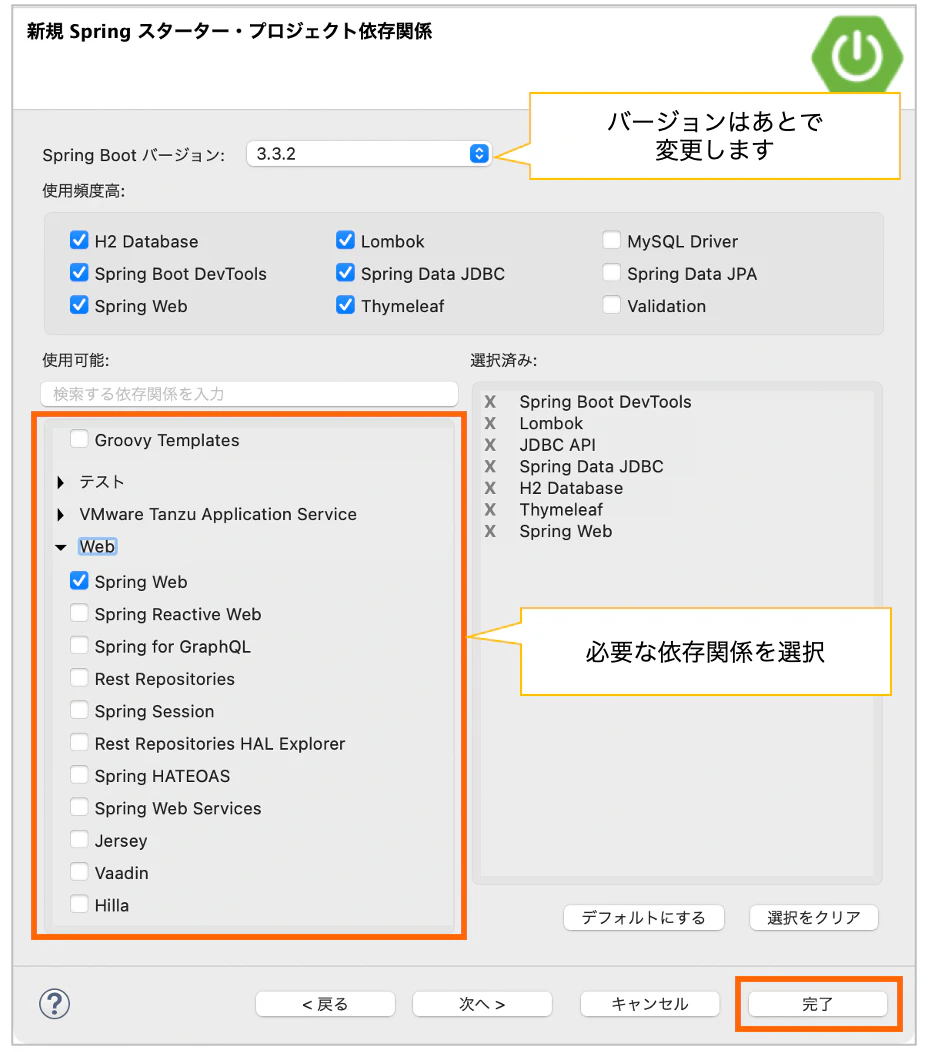Viewport: 928px width, 1052px height.
Task: Open help via the question mark icon
Action: pos(55,1004)
